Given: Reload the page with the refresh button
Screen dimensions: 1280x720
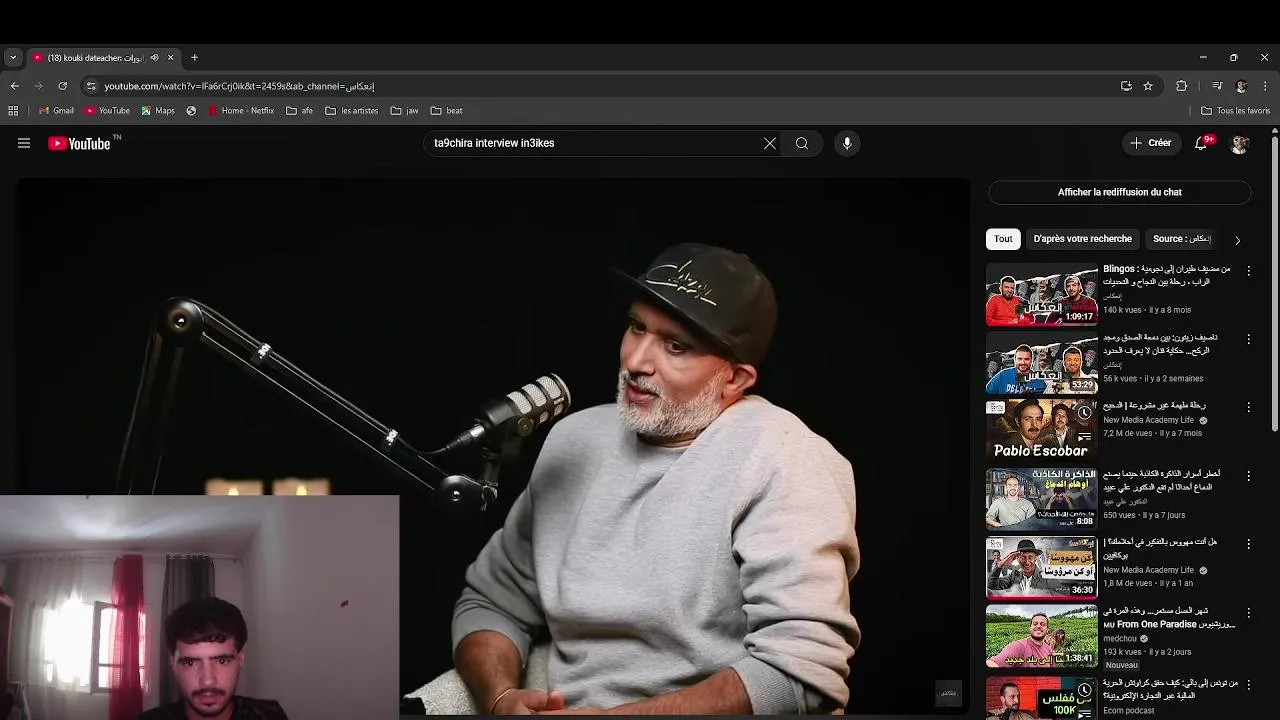Looking at the screenshot, I should tap(62, 86).
